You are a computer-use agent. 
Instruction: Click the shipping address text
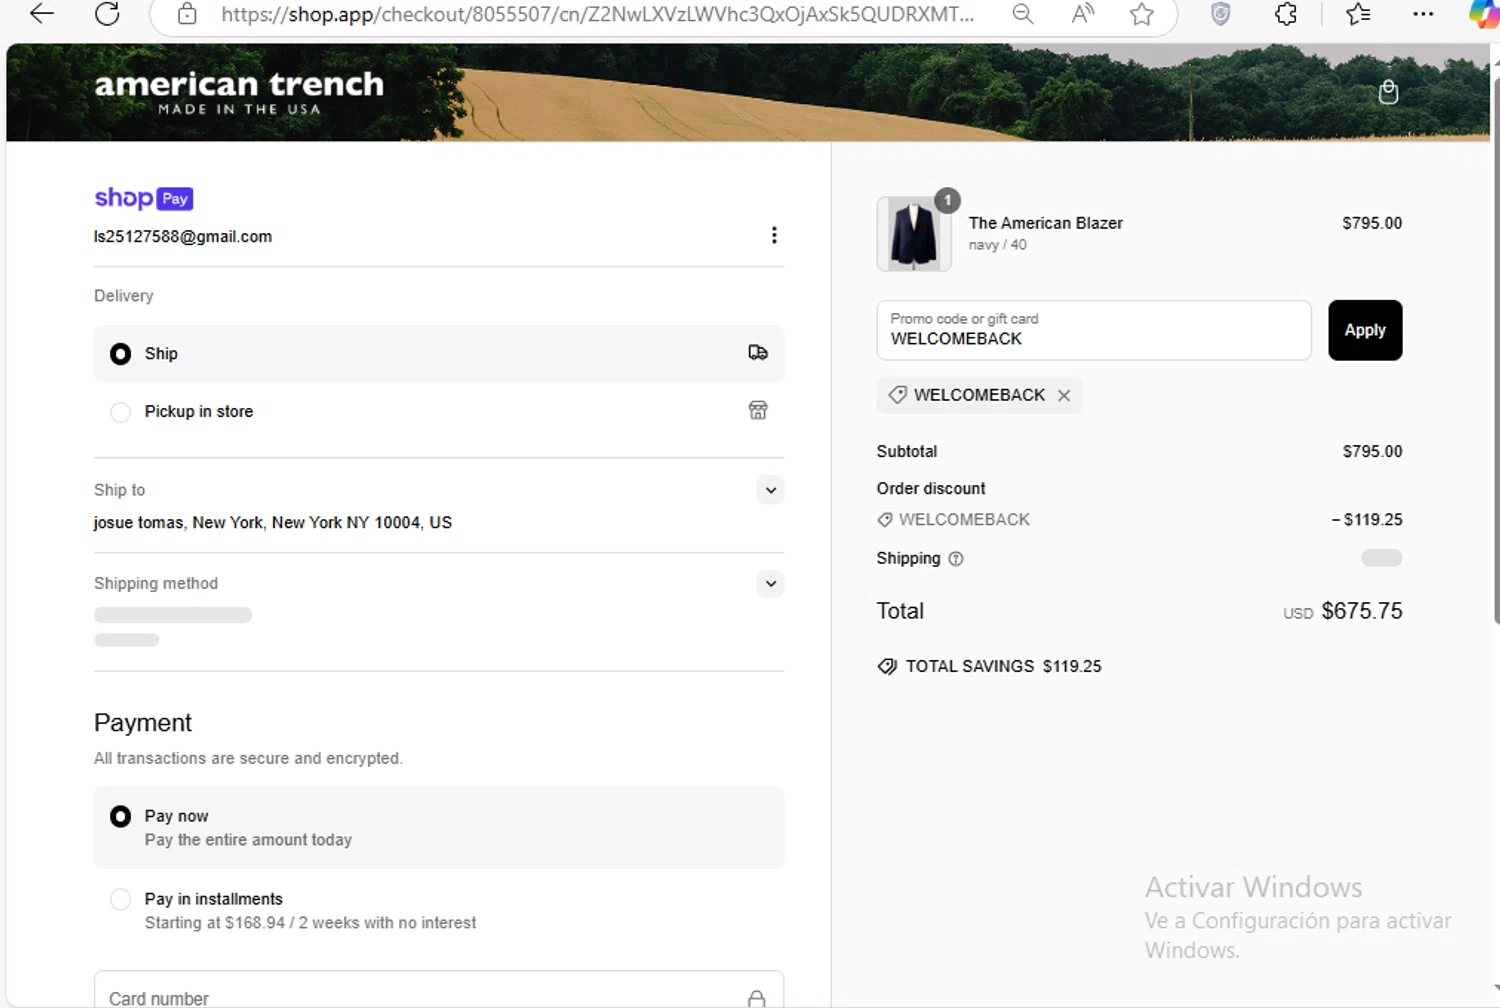pos(273,523)
